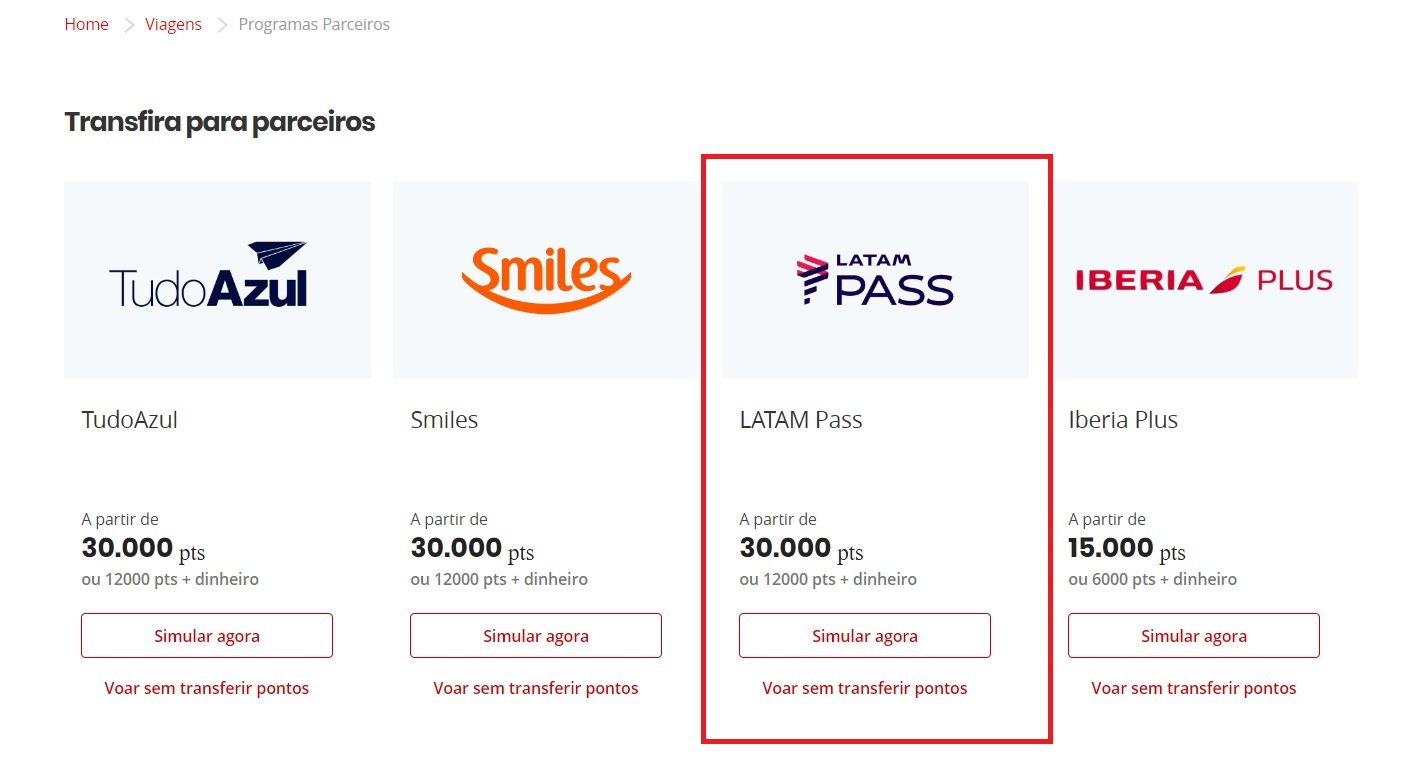The image size is (1425, 761).
Task: Go to Home in the breadcrumb
Action: click(x=87, y=24)
